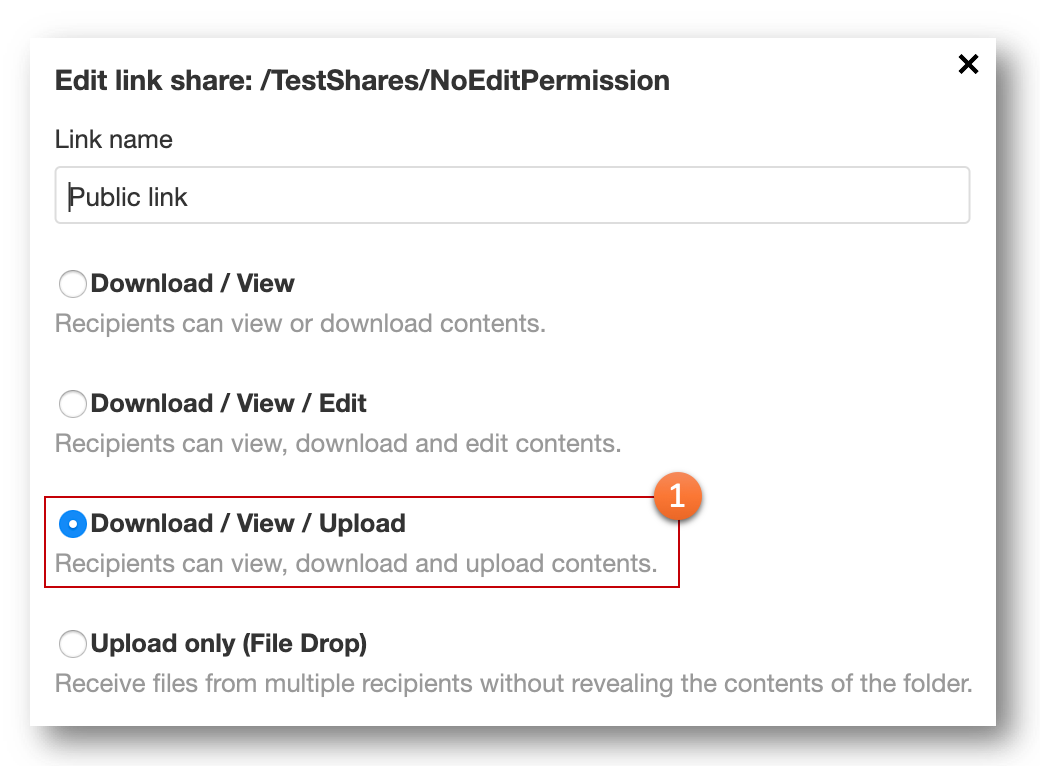Click 'Recipients can view or download contents' description
Image resolution: width=1040 pixels, height=766 pixels.
[300, 324]
